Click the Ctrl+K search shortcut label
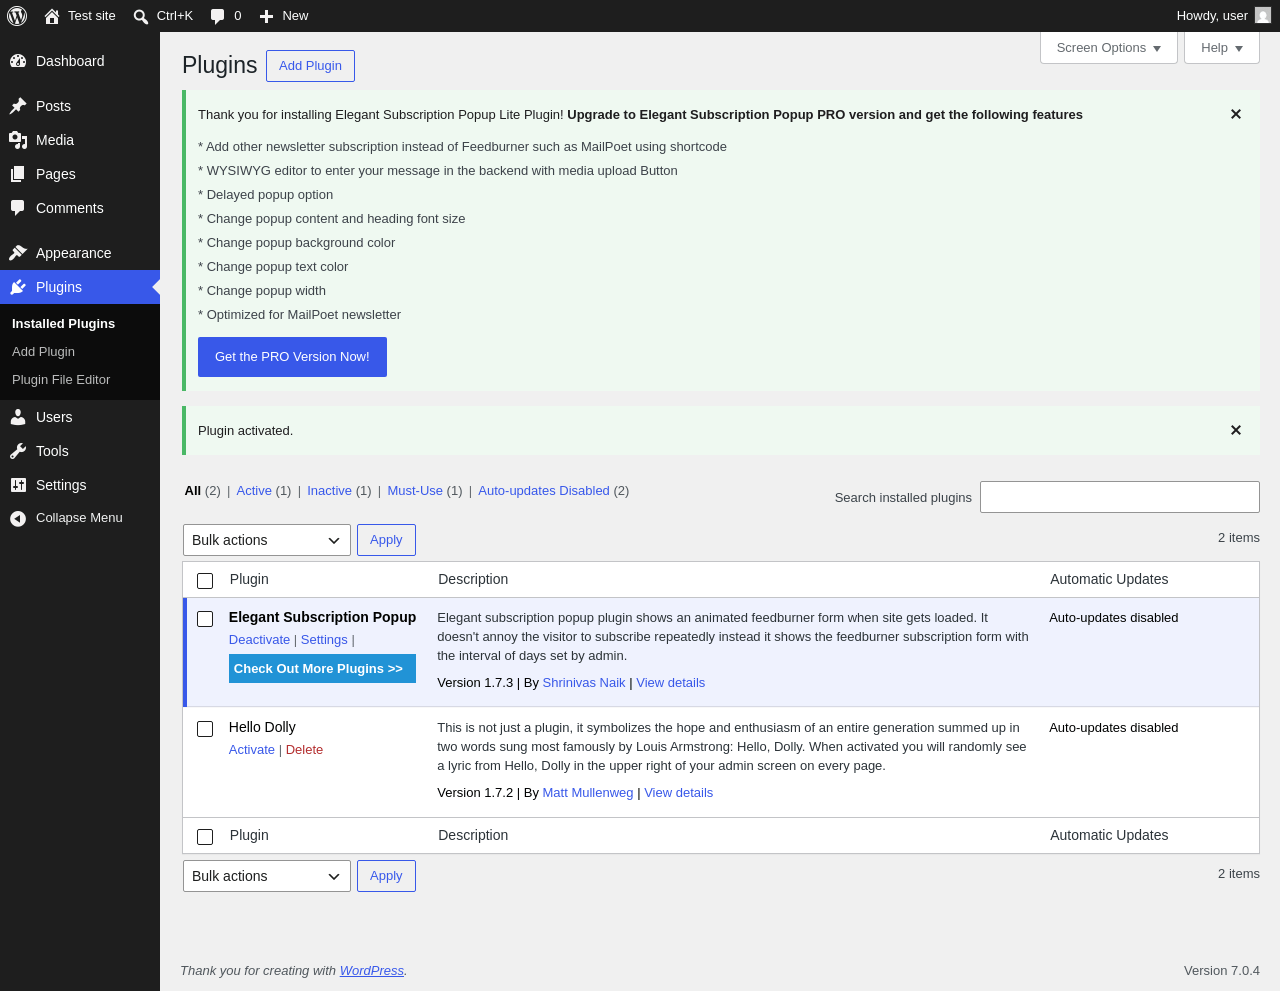Image resolution: width=1280 pixels, height=991 pixels. 175,16
